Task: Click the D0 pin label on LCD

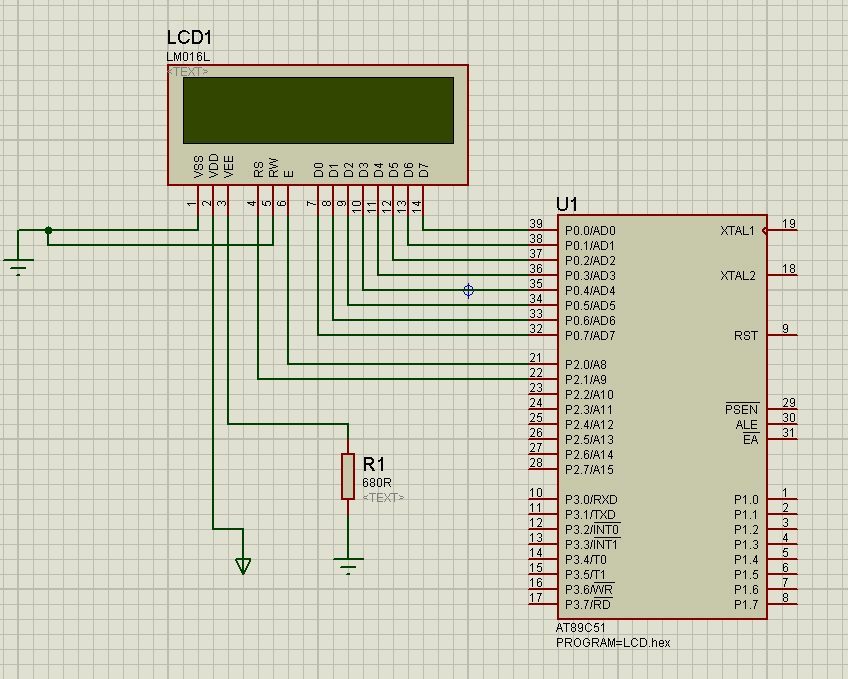Action: coord(318,170)
